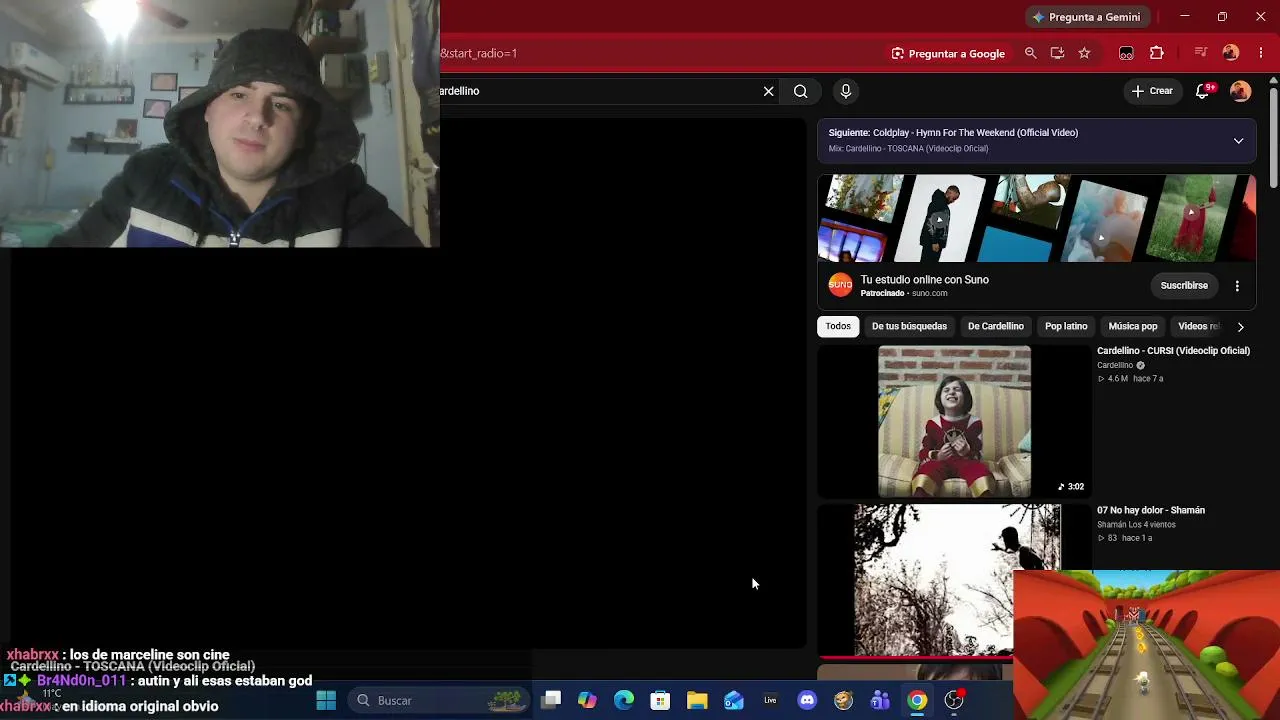Image resolution: width=1280 pixels, height=720 pixels.
Task: Bookmark this page with the star icon
Action: pos(1084,53)
